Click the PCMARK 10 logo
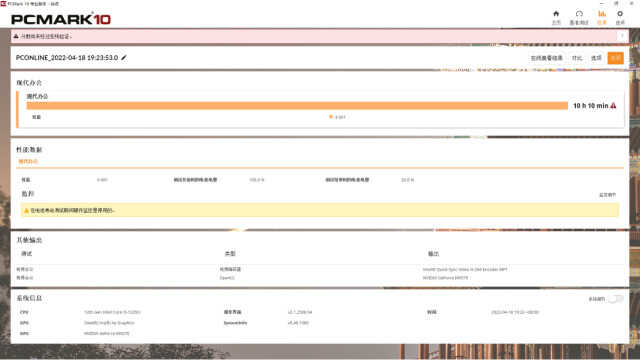 click(x=61, y=19)
